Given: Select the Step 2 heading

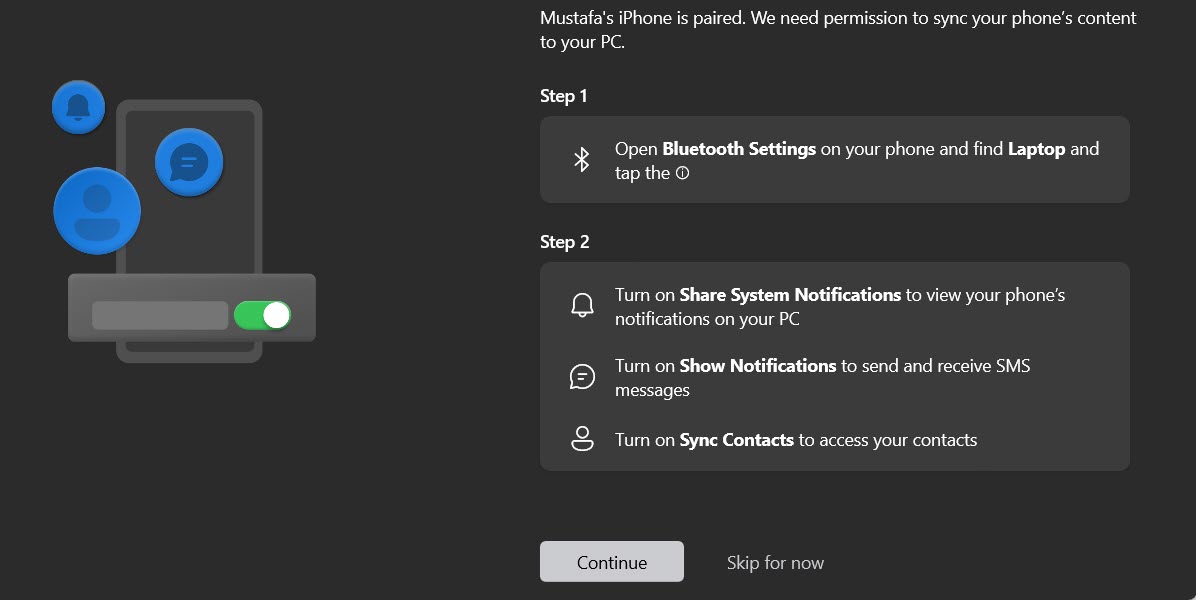Looking at the screenshot, I should pyautogui.click(x=563, y=242).
